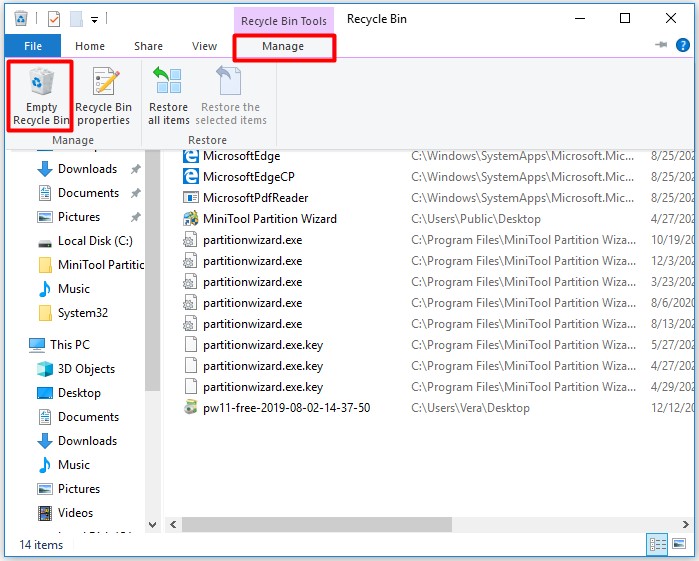Click the horizontal scrollbar right arrow
Screen dimensions: 699x561
685,524
